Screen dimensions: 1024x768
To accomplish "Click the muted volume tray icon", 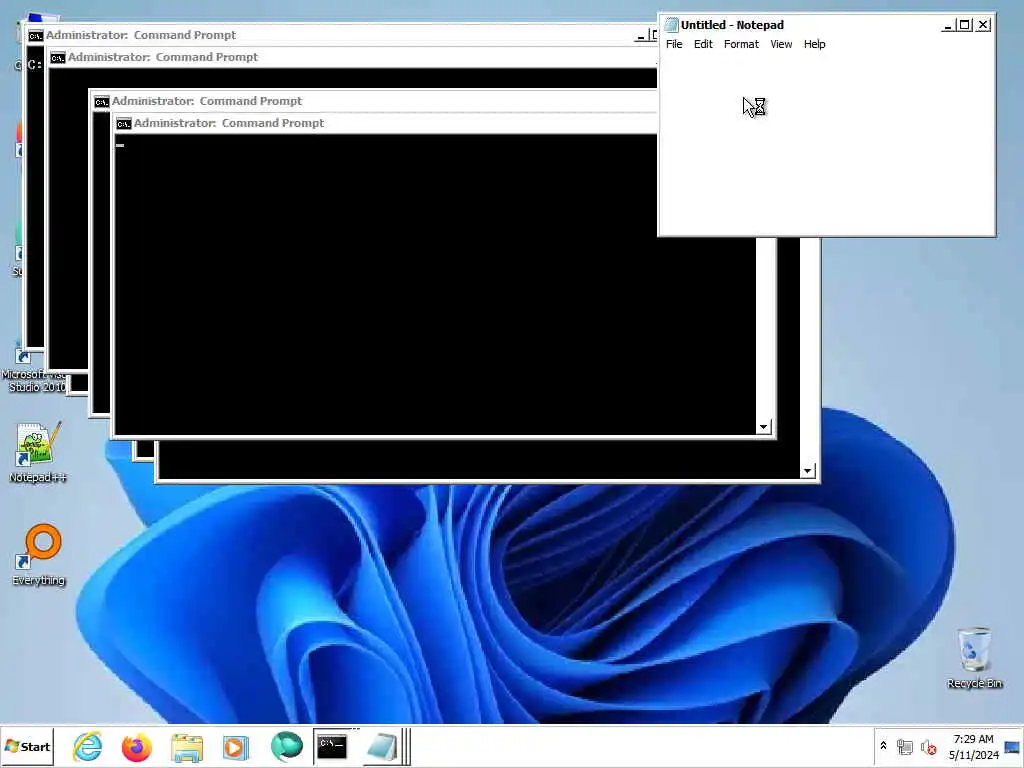I will coord(928,747).
